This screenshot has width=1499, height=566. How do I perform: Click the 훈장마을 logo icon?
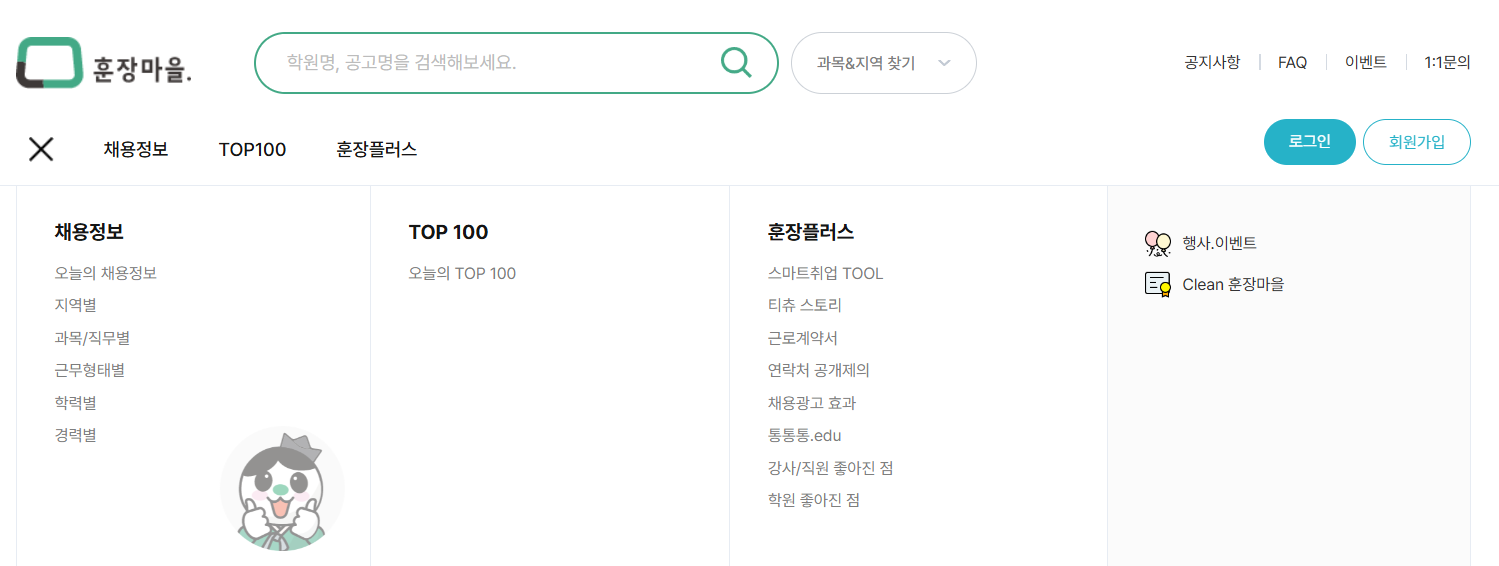pos(49,62)
